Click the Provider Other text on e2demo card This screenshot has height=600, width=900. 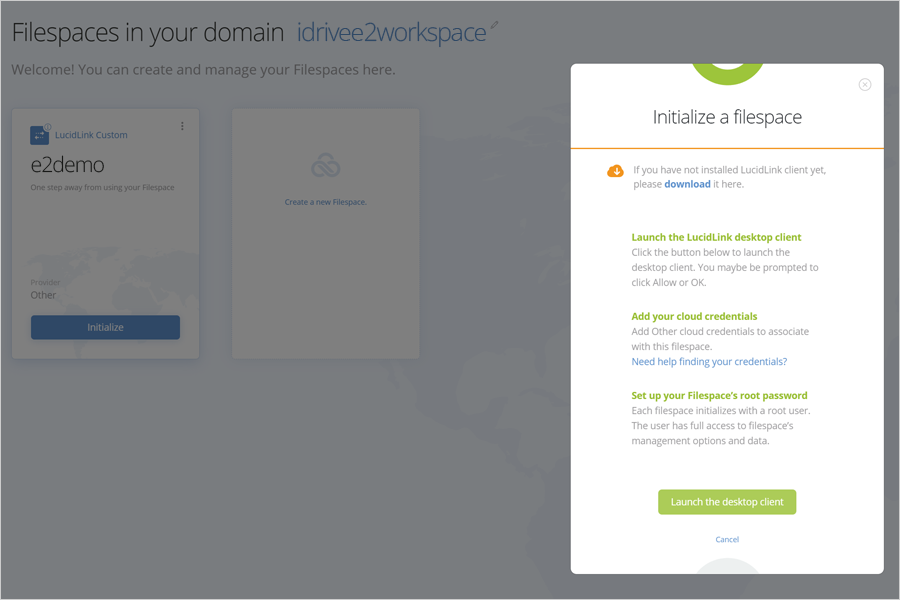click(45, 289)
